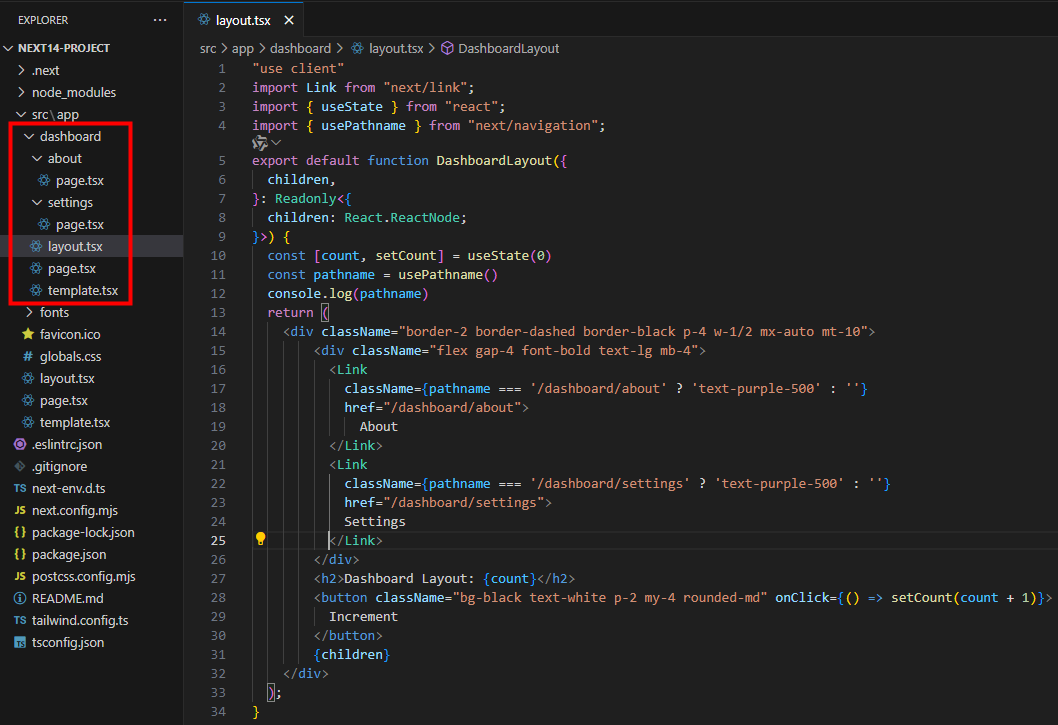
Task: Collapse the src\app folder
Action: pos(22,114)
